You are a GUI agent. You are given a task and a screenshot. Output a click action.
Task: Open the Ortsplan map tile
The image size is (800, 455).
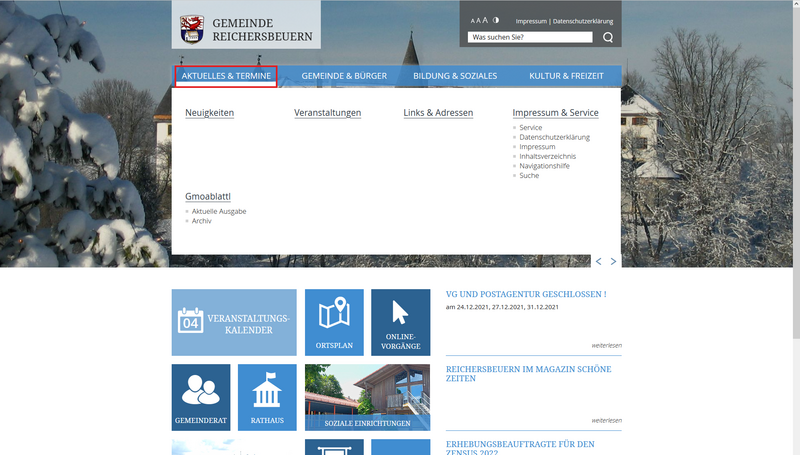334,322
